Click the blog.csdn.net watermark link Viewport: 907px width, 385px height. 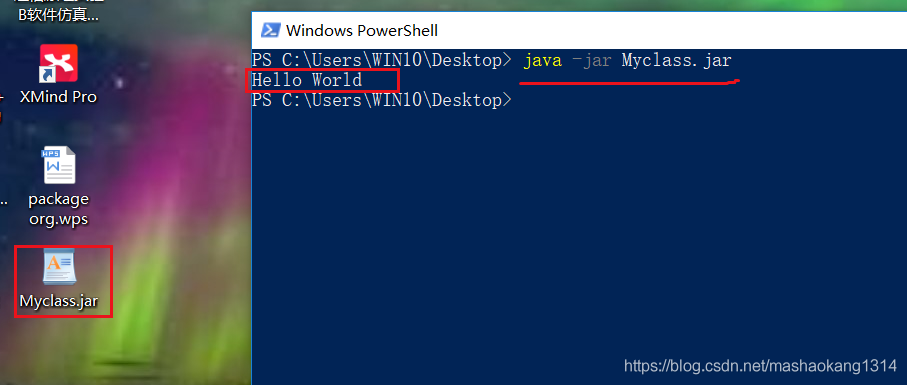pyautogui.click(x=760, y=365)
